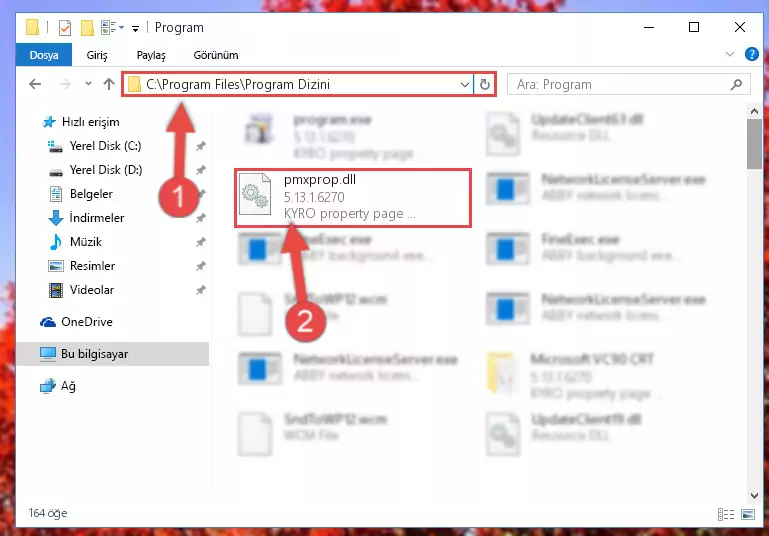Click the New Folder quick access icon
The image size is (769, 536).
pyautogui.click(x=87, y=28)
